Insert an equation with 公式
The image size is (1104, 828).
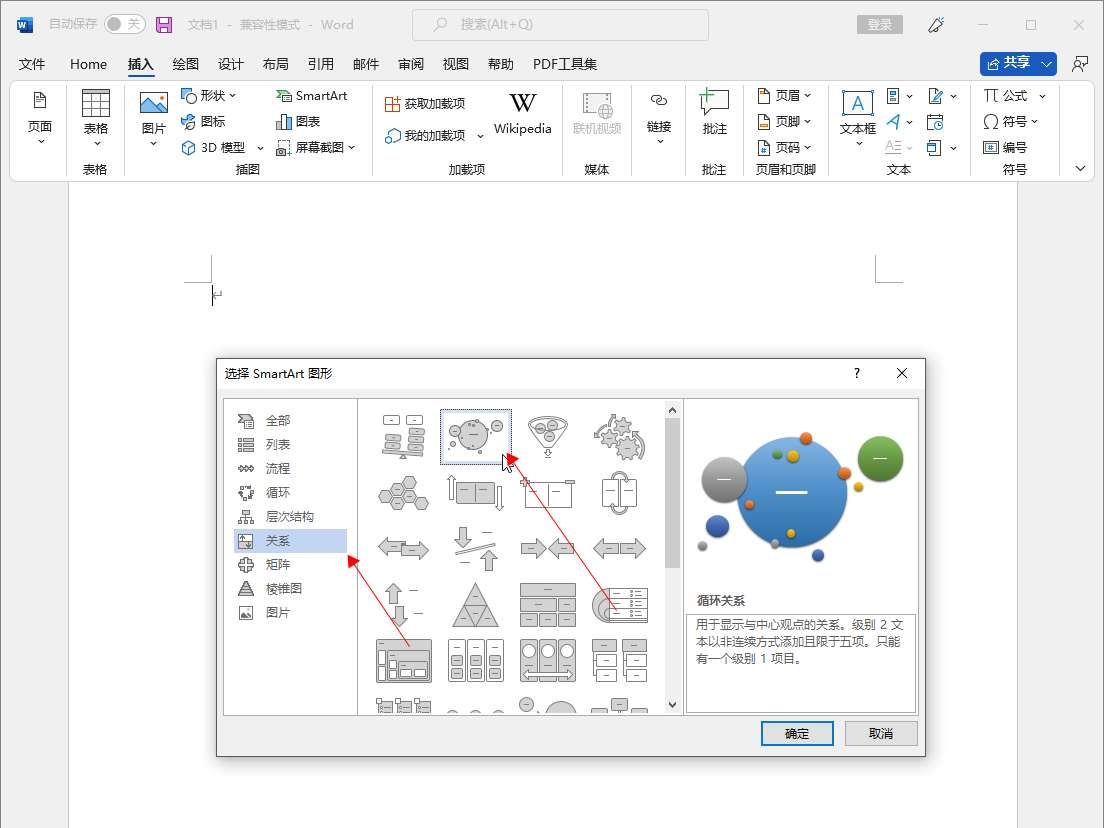[x=1005, y=95]
